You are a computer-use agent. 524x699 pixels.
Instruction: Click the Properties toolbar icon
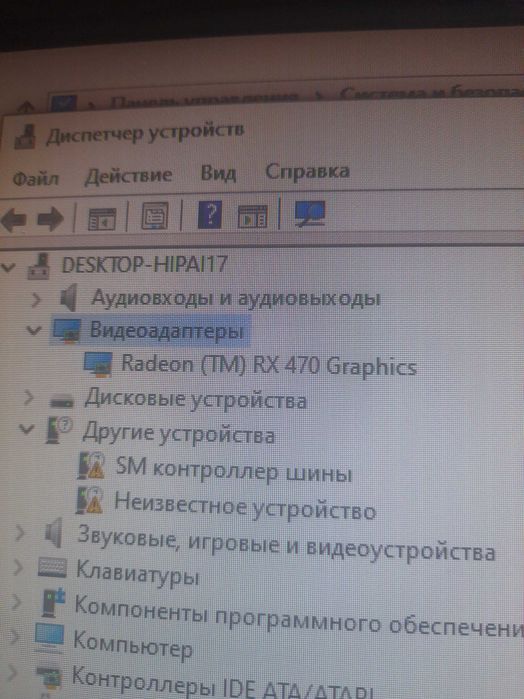pos(155,216)
